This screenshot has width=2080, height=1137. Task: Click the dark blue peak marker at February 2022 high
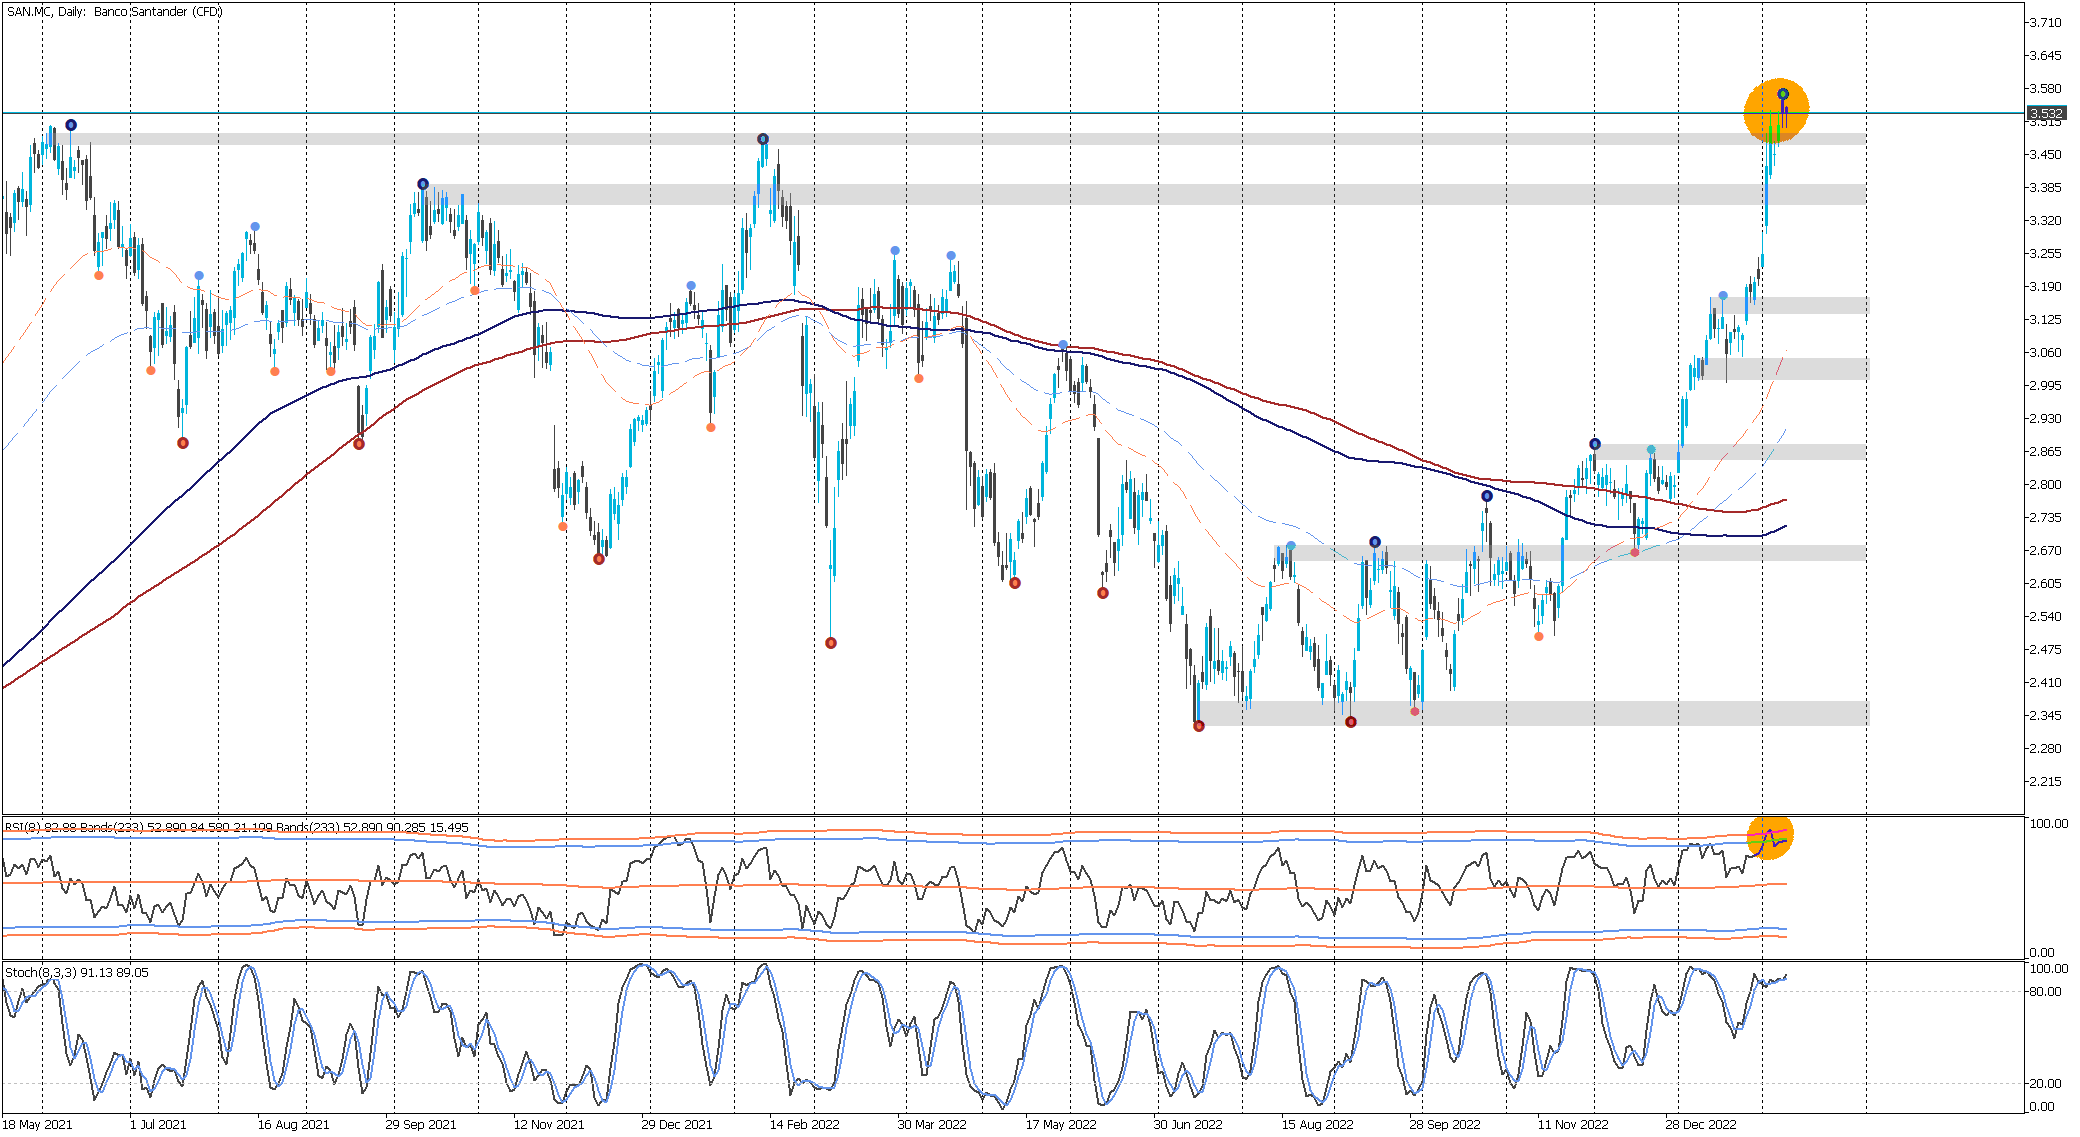(763, 139)
